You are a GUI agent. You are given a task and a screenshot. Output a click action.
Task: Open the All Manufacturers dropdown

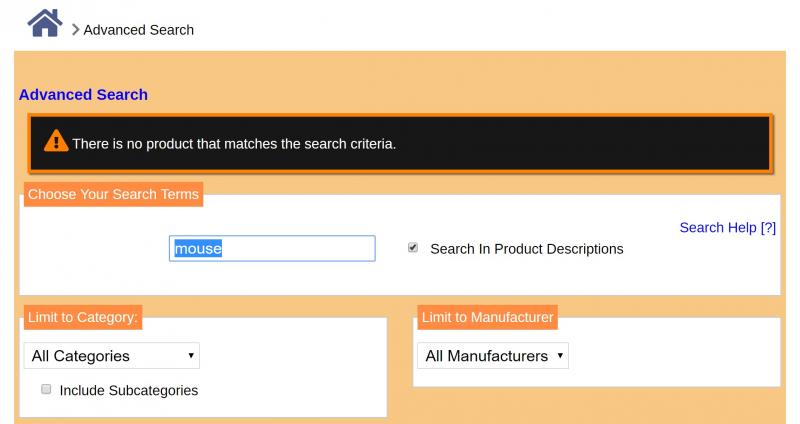tap(493, 356)
